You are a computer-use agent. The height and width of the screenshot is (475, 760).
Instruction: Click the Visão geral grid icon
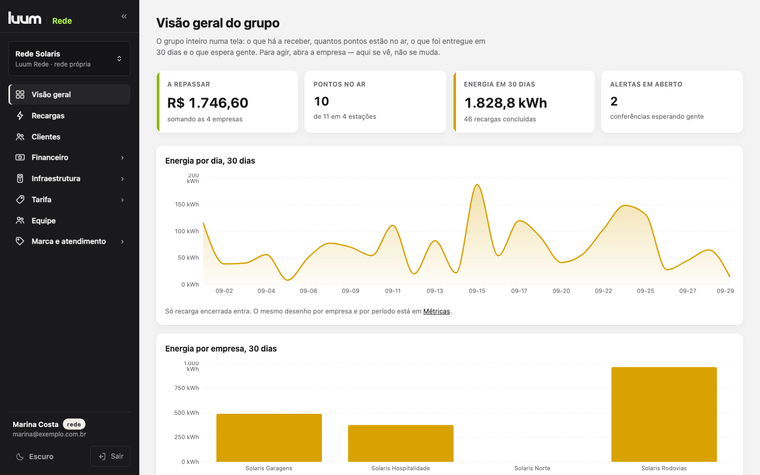tap(20, 95)
